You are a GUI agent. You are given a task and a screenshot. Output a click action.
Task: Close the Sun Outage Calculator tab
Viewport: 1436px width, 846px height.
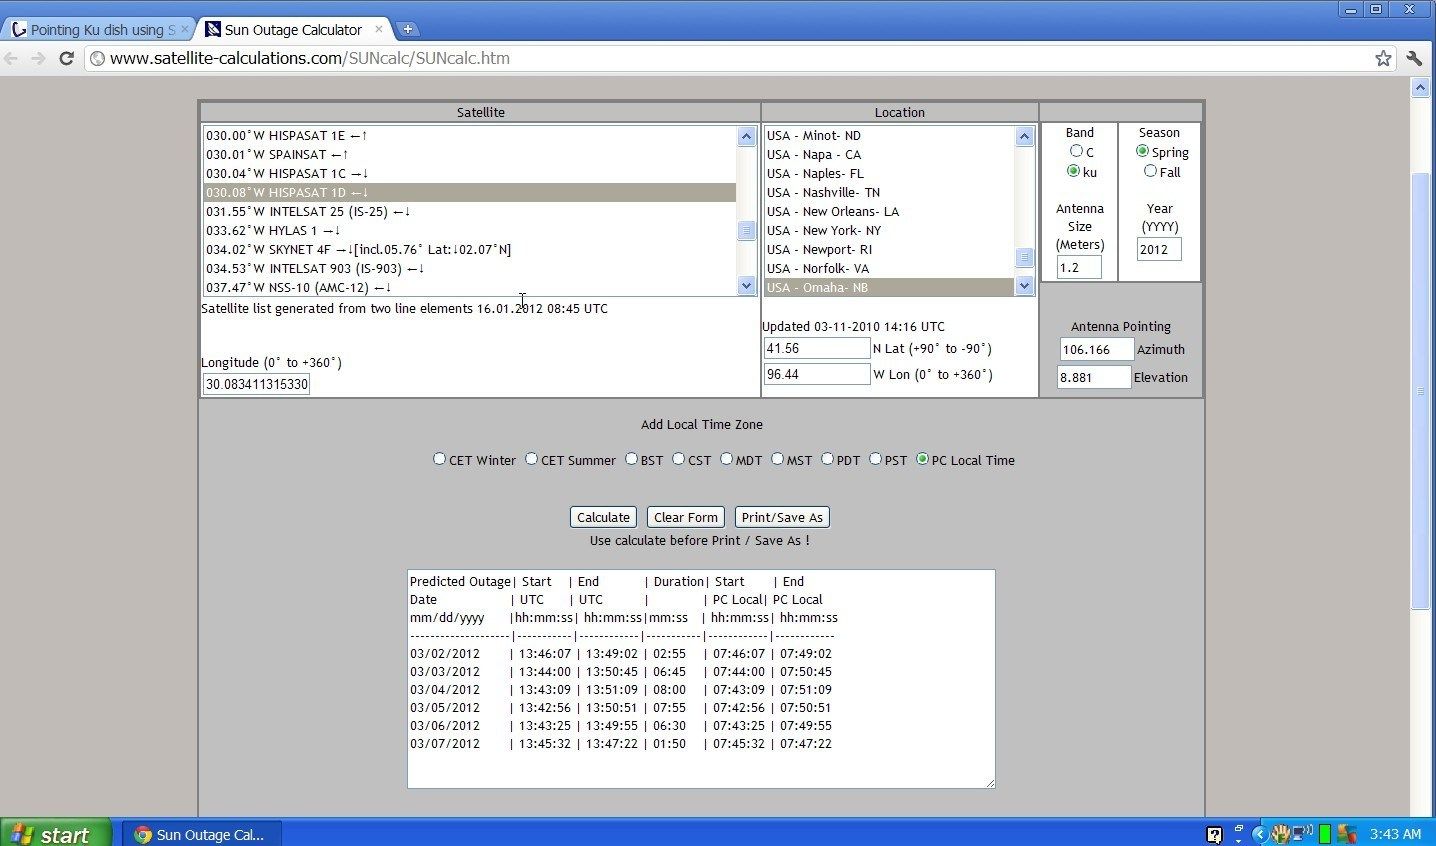(378, 29)
